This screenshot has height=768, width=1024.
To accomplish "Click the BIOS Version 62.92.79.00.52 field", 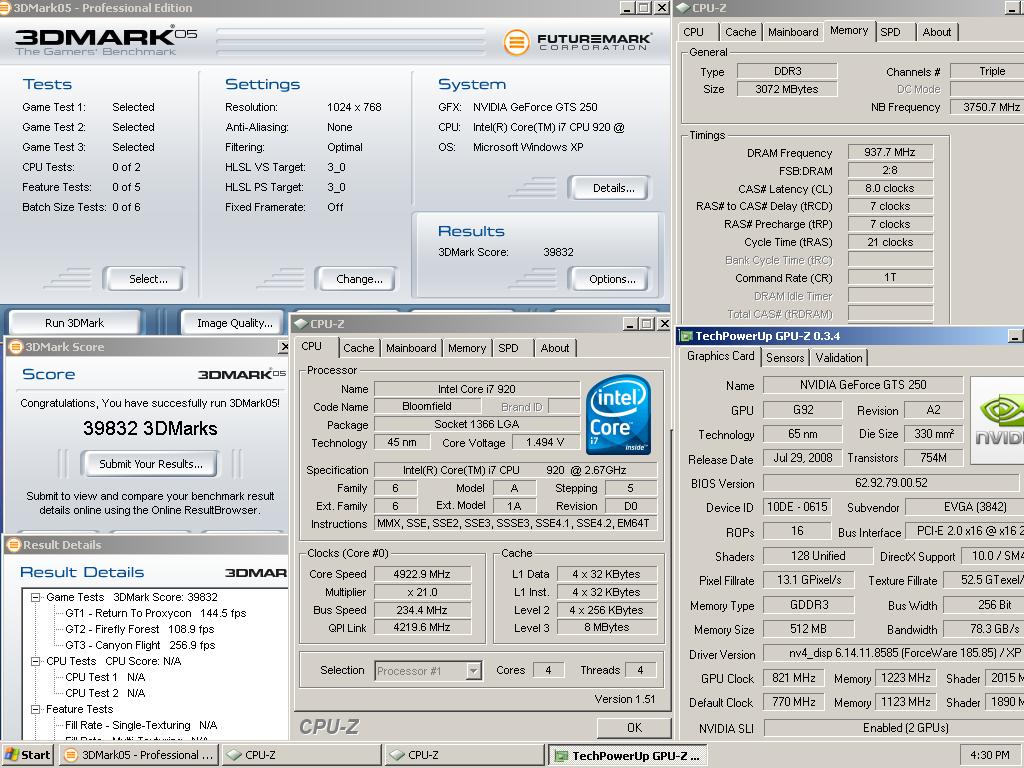I will coord(891,483).
